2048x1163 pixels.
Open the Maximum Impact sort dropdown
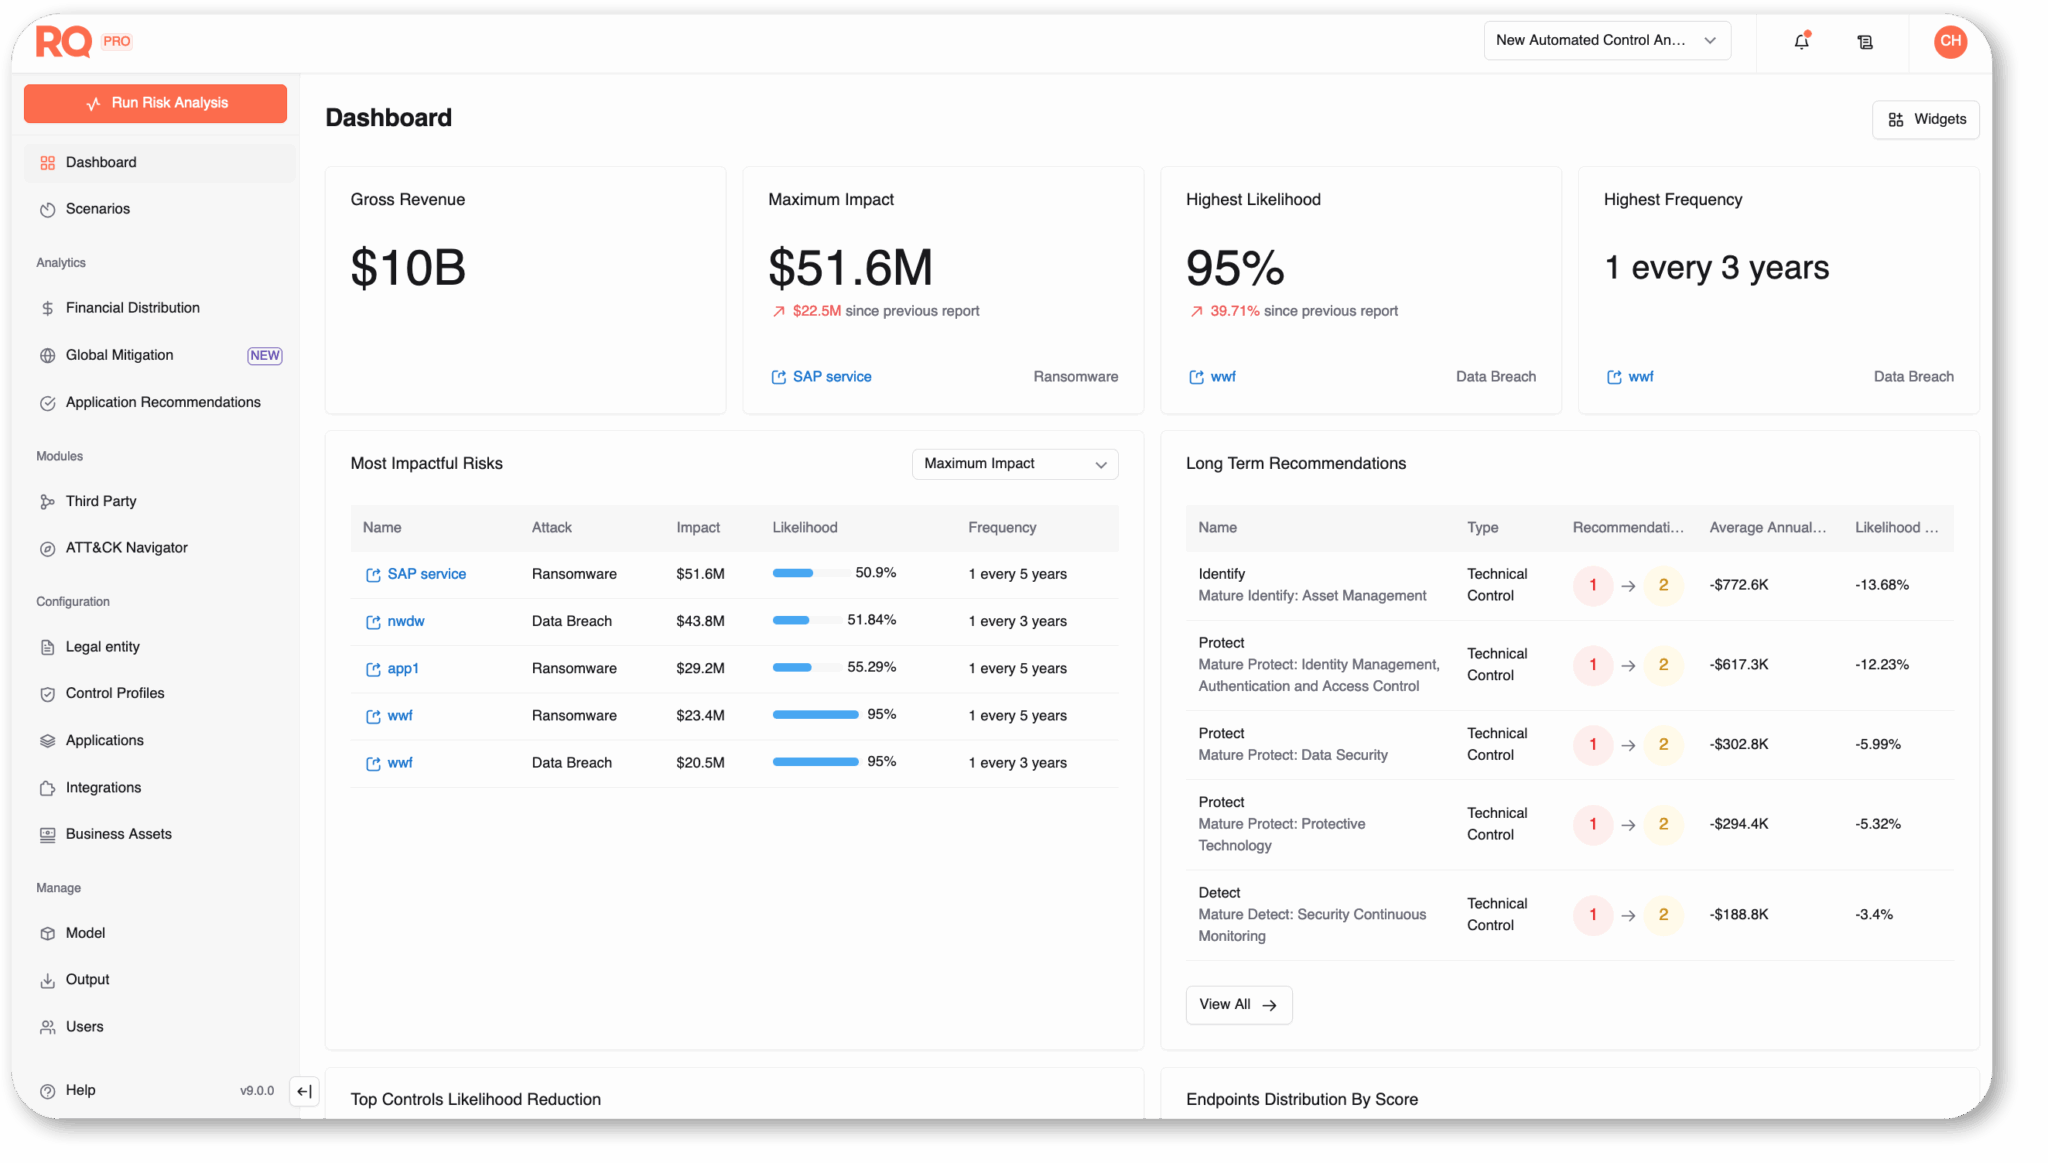[1014, 464]
